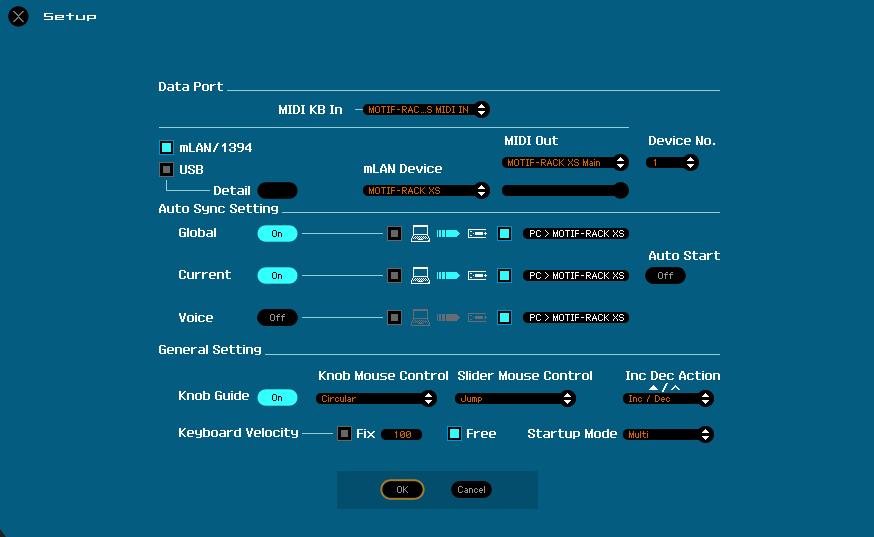Check the left direction box in Voice row
This screenshot has height=537, width=874.
click(394, 318)
